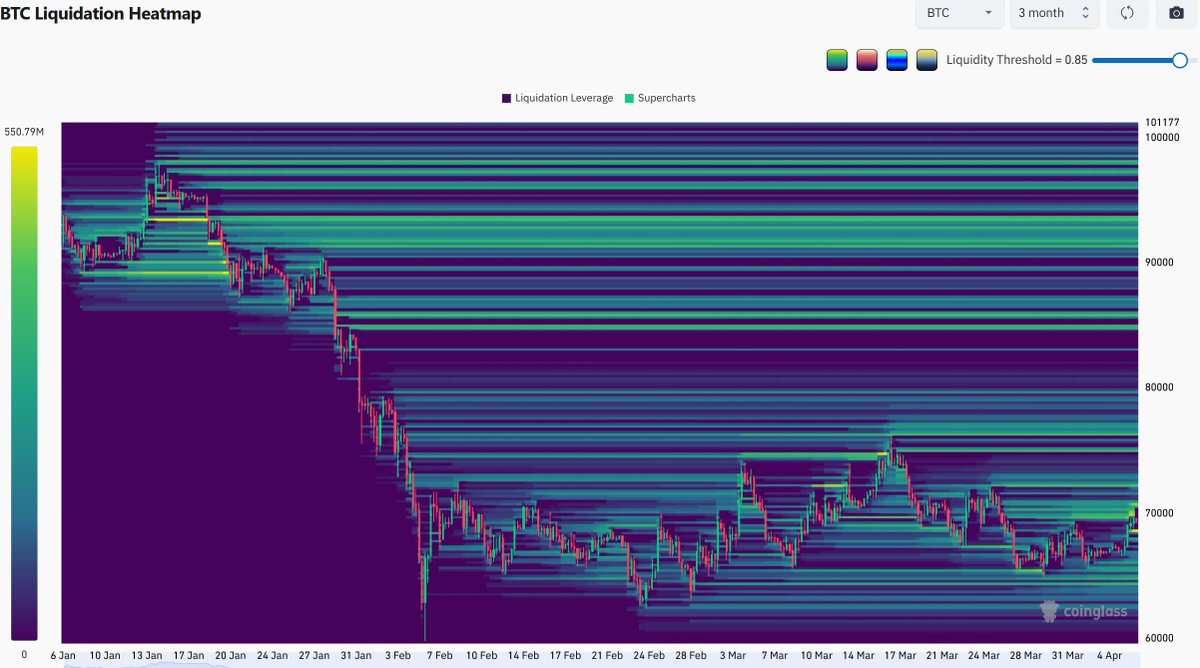
Task: Click the 28 Mar date axis label
Action: coord(1026,656)
